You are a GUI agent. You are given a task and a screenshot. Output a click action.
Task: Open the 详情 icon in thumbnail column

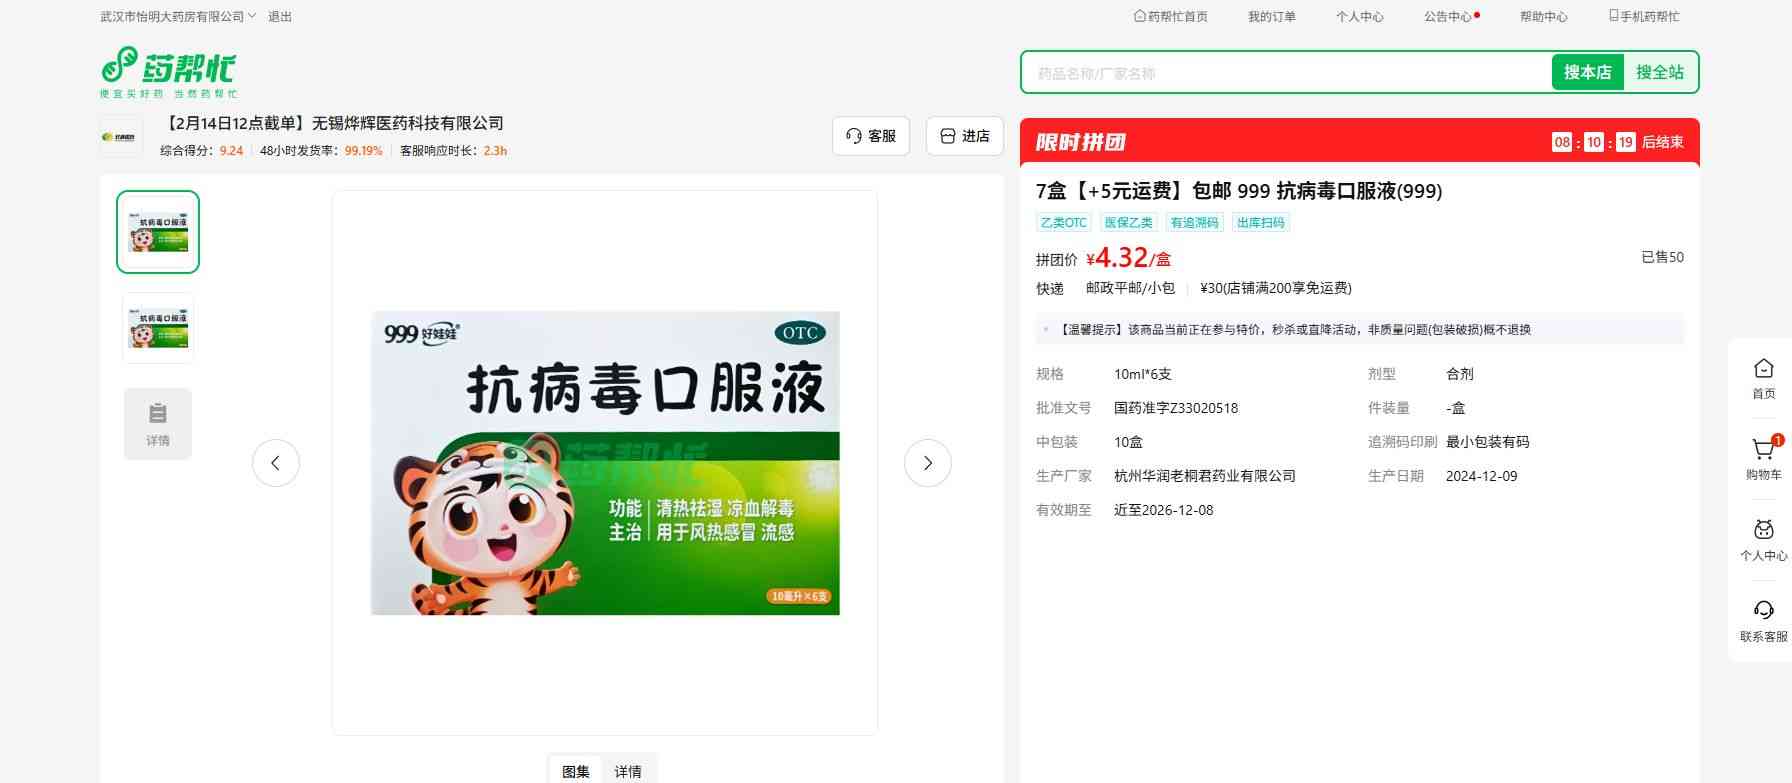pos(158,424)
